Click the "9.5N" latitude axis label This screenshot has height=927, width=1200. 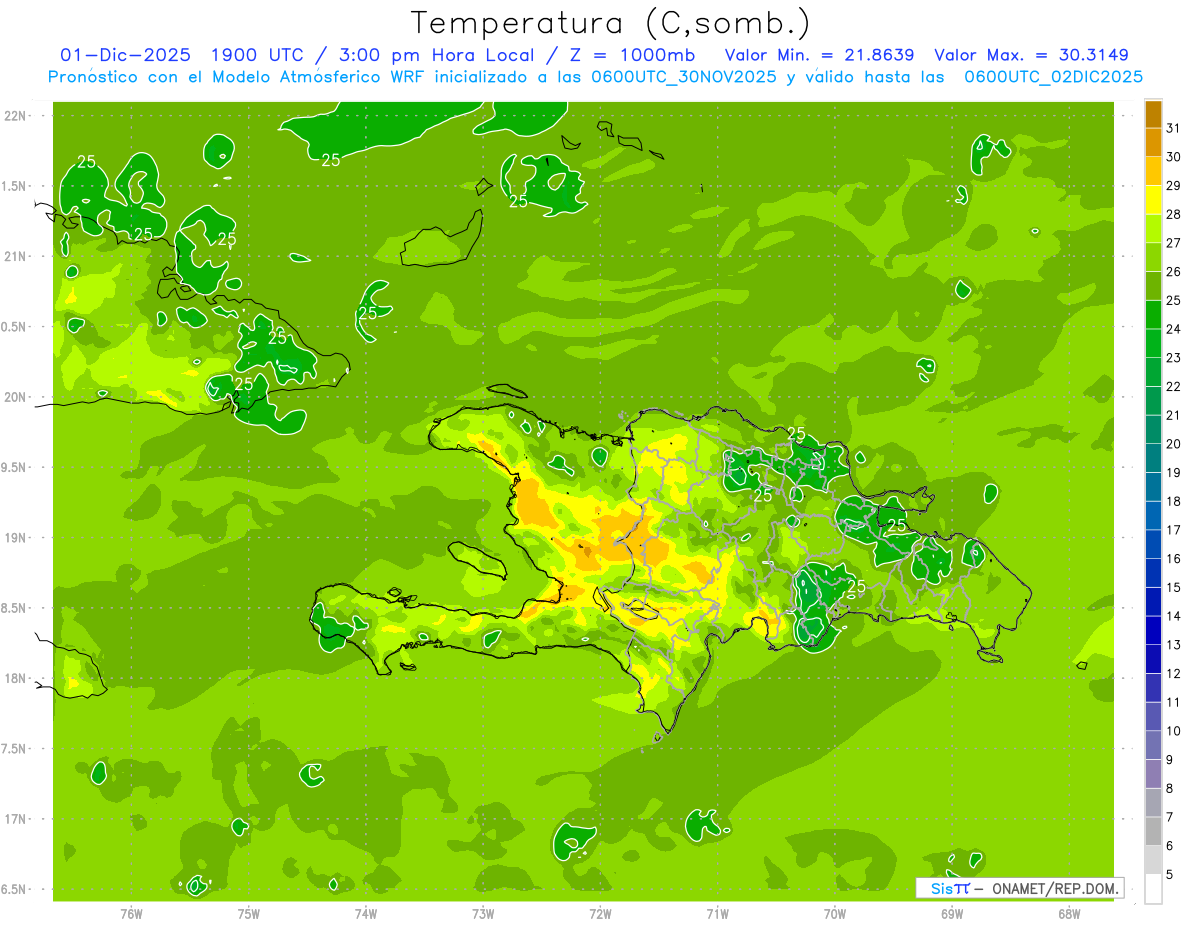[15, 467]
